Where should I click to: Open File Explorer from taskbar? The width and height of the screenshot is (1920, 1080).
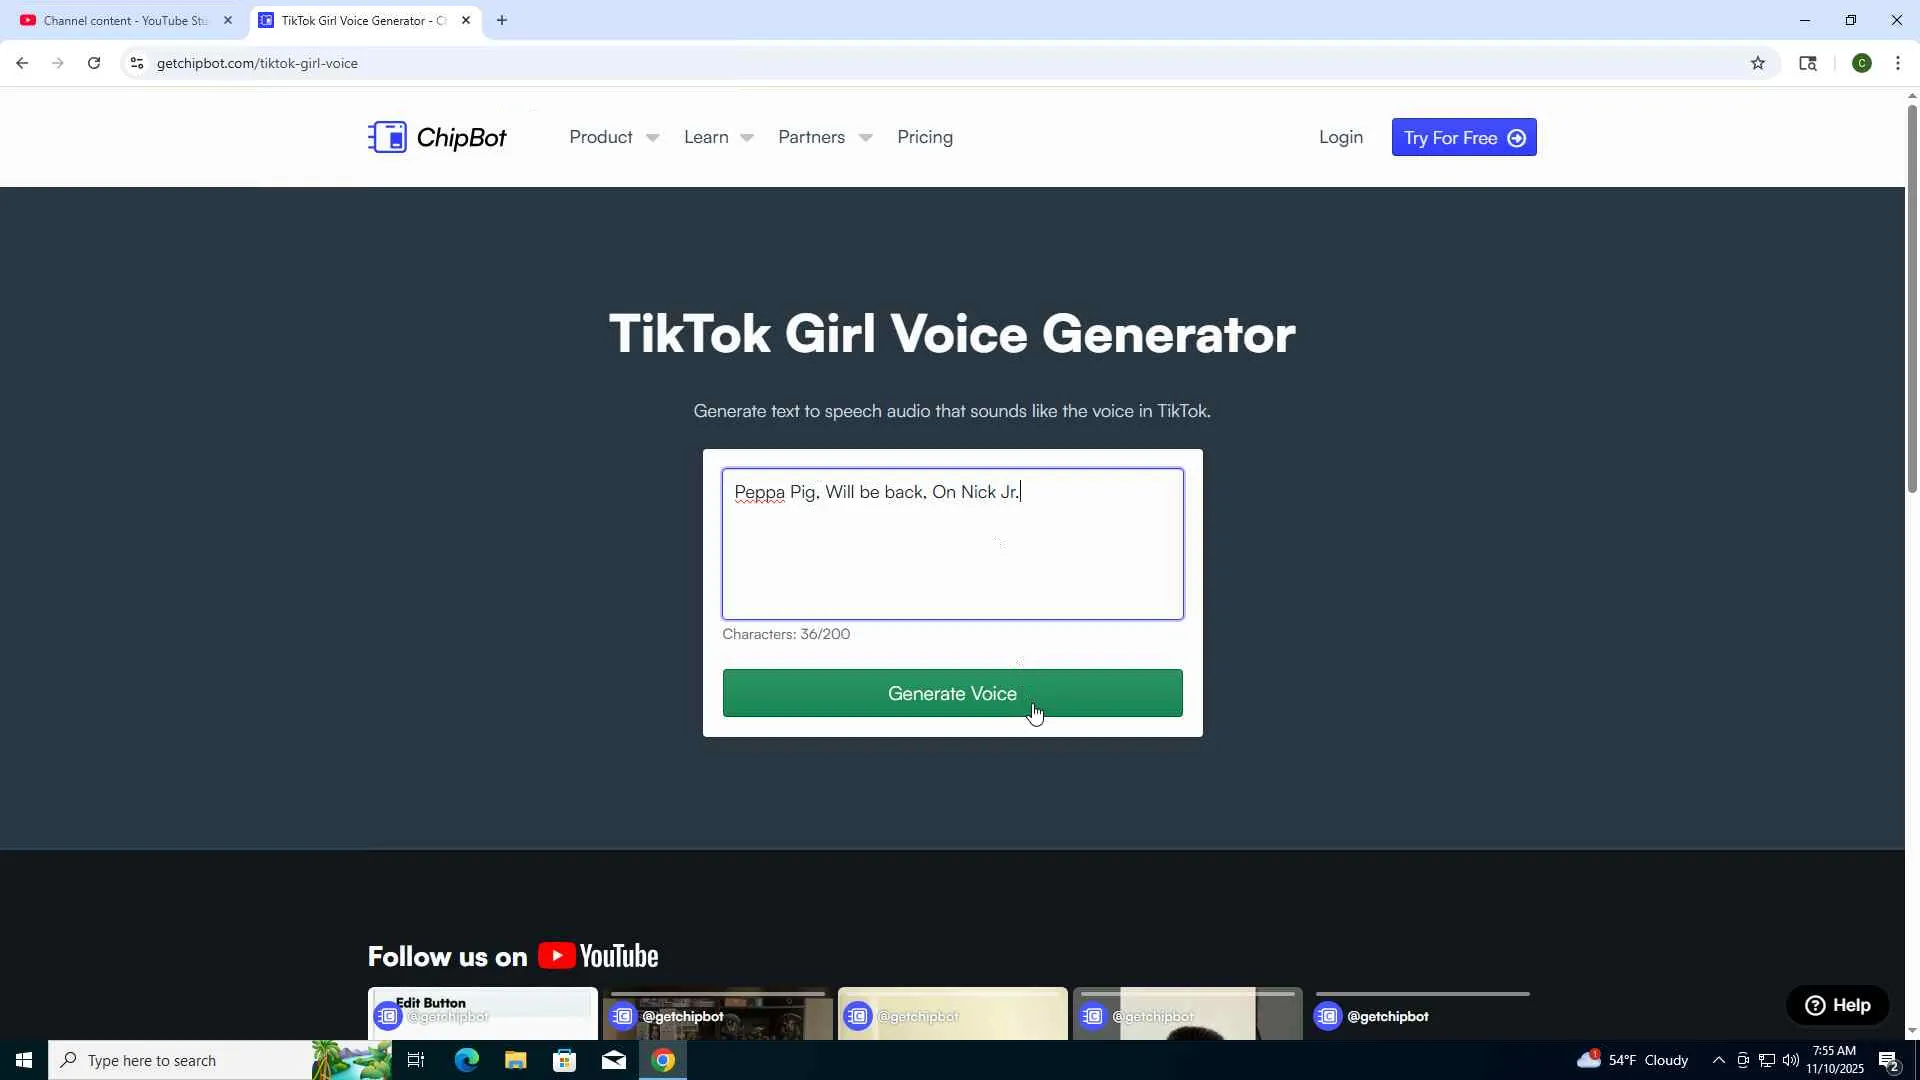[516, 1060]
